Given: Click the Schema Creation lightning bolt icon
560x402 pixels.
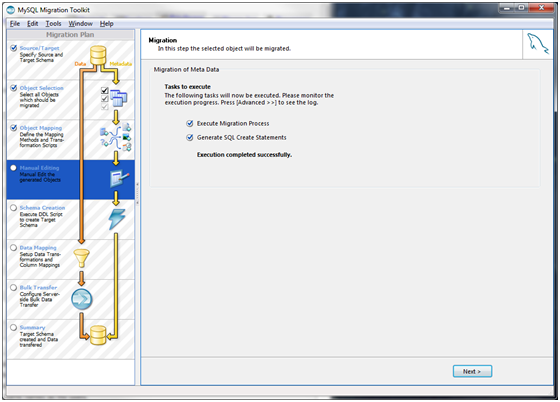Looking at the screenshot, I should pyautogui.click(x=117, y=219).
